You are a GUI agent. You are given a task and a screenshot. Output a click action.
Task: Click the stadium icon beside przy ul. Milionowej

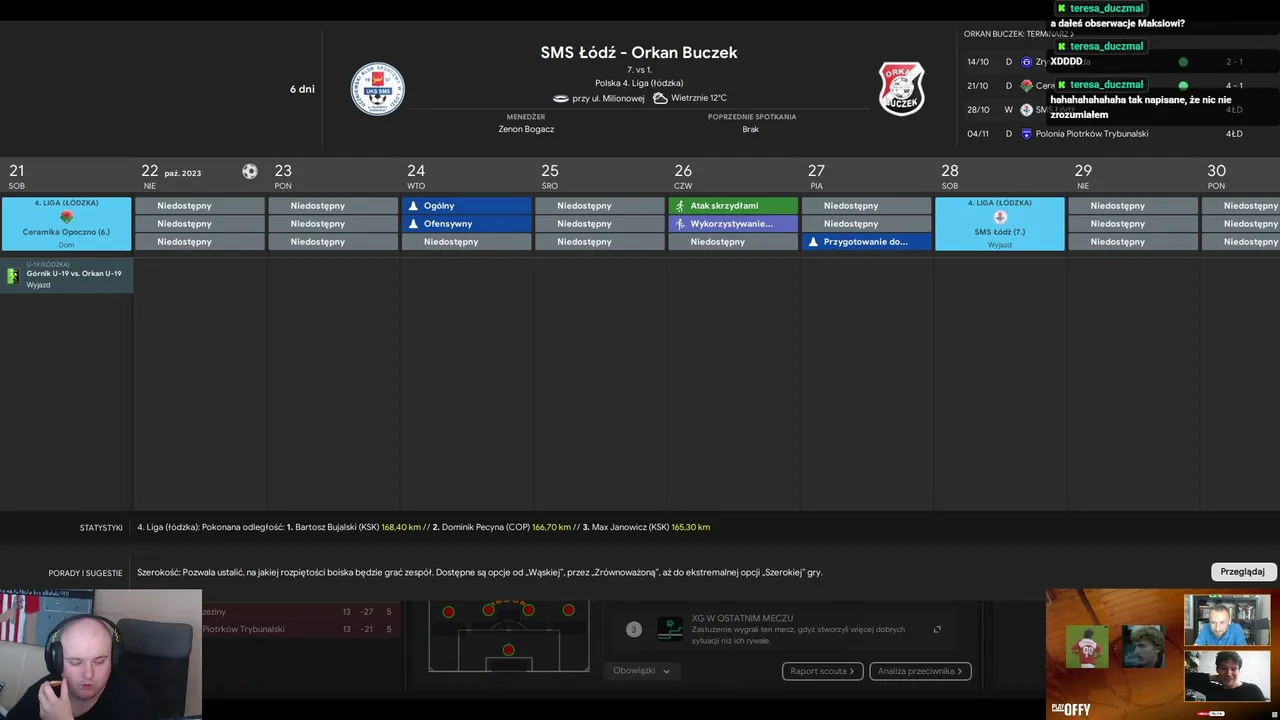click(x=561, y=98)
